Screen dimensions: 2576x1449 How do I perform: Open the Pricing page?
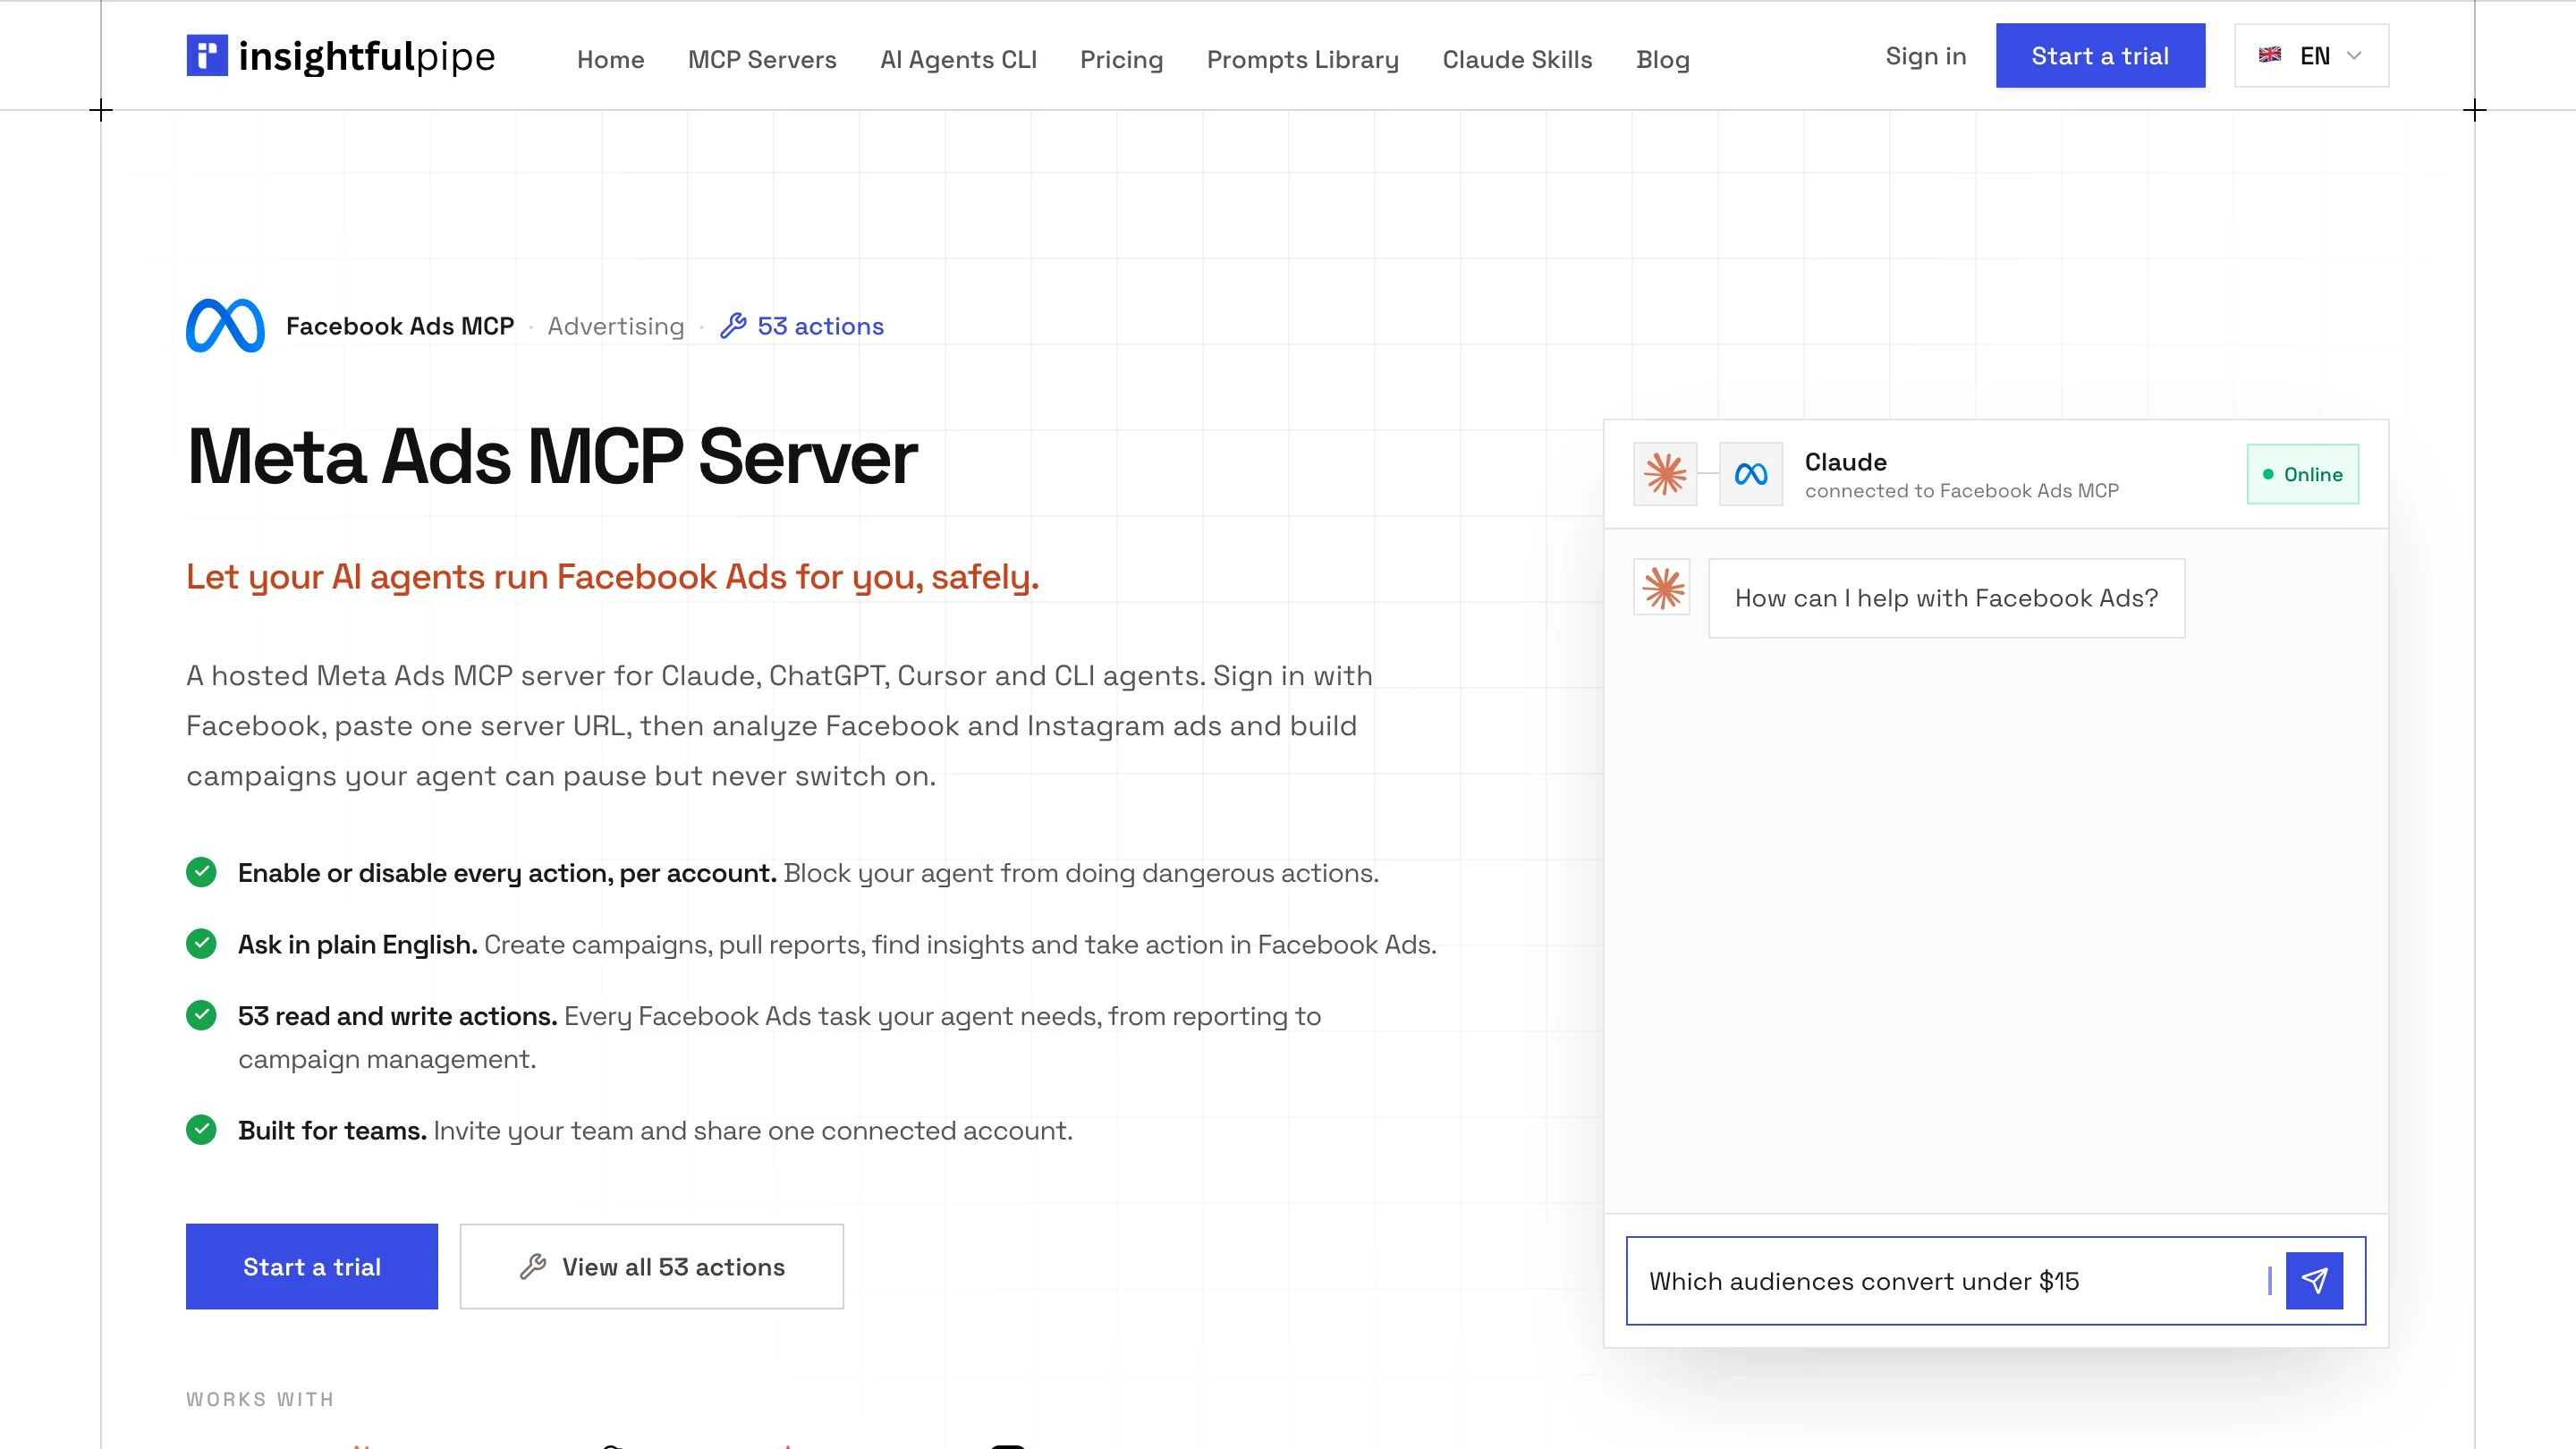click(x=1121, y=59)
